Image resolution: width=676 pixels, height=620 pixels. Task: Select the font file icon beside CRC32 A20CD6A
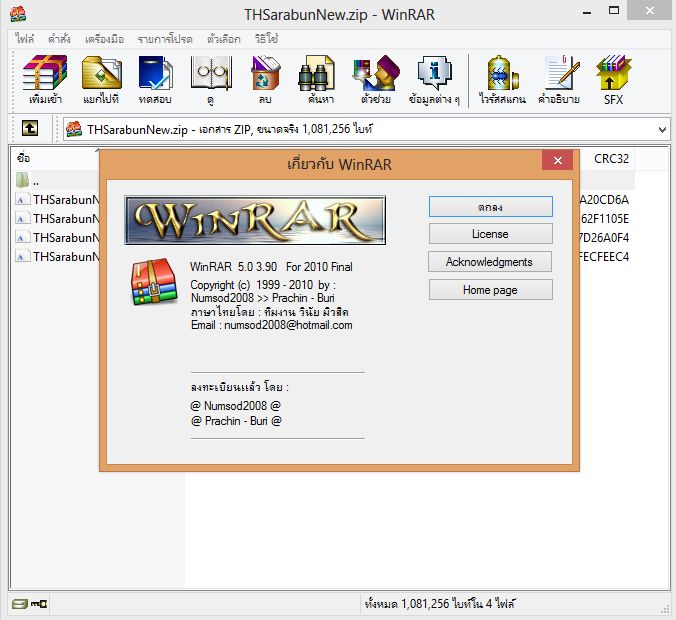[22, 199]
